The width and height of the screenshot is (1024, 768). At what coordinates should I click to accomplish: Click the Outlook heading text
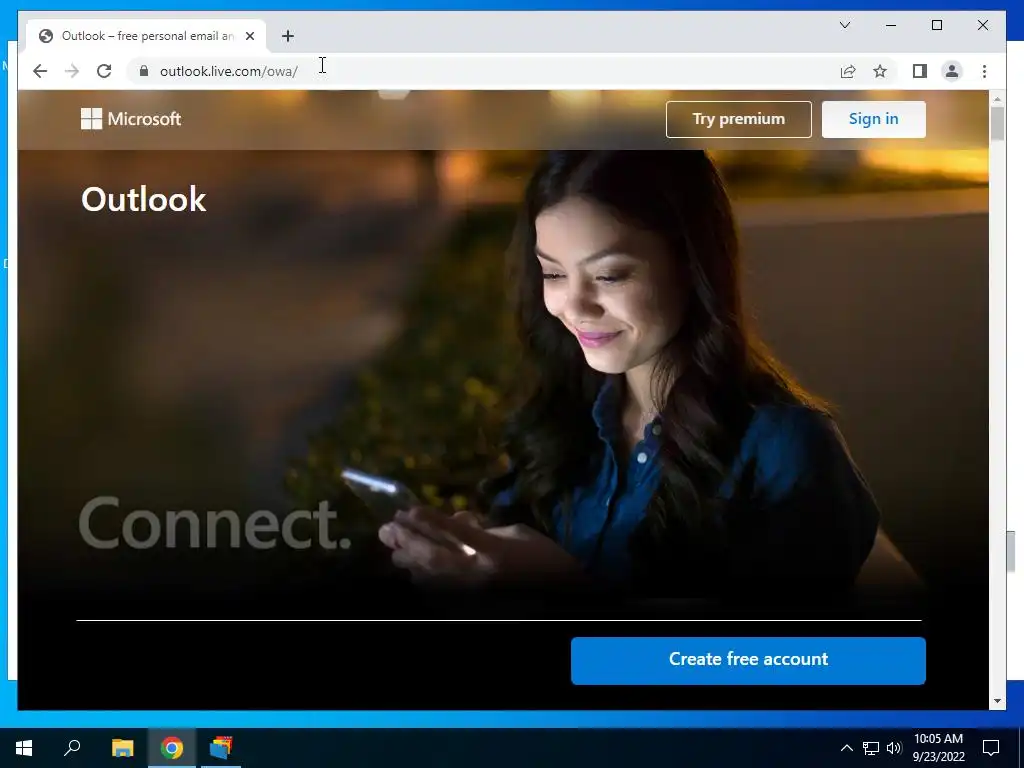tap(144, 199)
